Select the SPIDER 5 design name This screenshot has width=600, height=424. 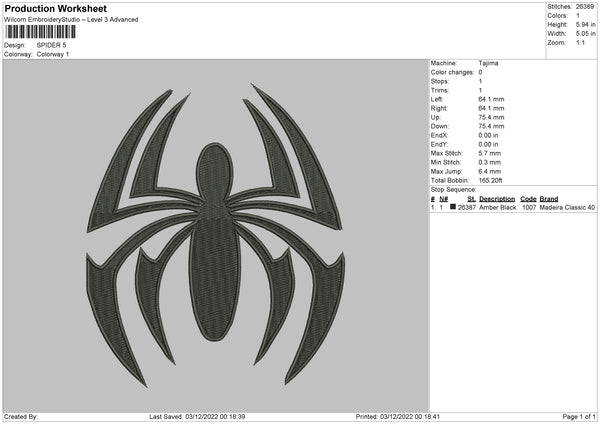(x=51, y=45)
